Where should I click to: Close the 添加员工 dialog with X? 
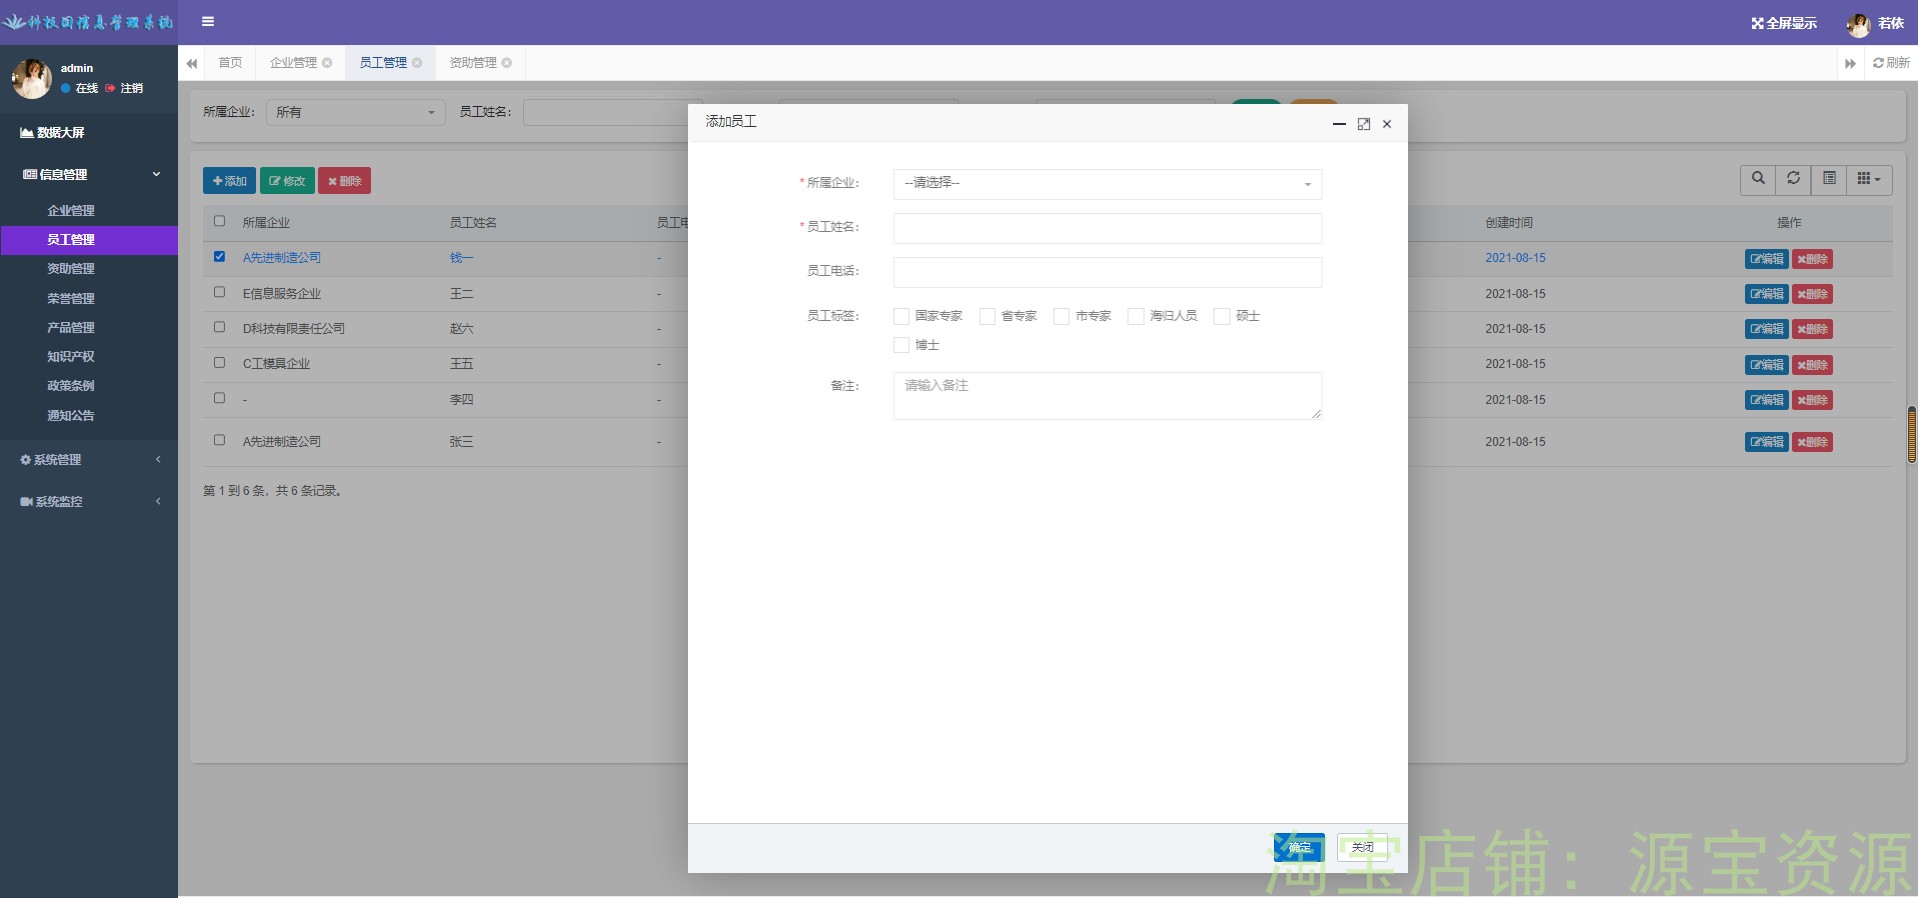tap(1387, 124)
